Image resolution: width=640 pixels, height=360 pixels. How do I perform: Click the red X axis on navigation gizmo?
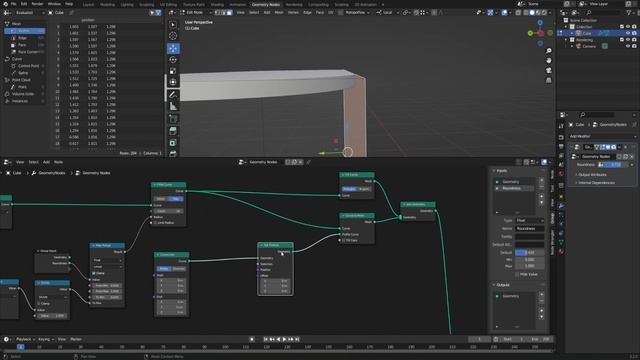[540, 33]
